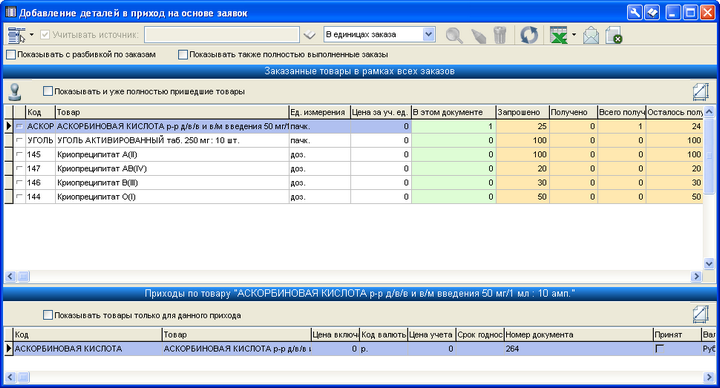720x388 pixels.
Task: Click 'В этом документе' cell of АСКОРБИНОВАЯ КИСЛОТА row
Action: (x=454, y=126)
